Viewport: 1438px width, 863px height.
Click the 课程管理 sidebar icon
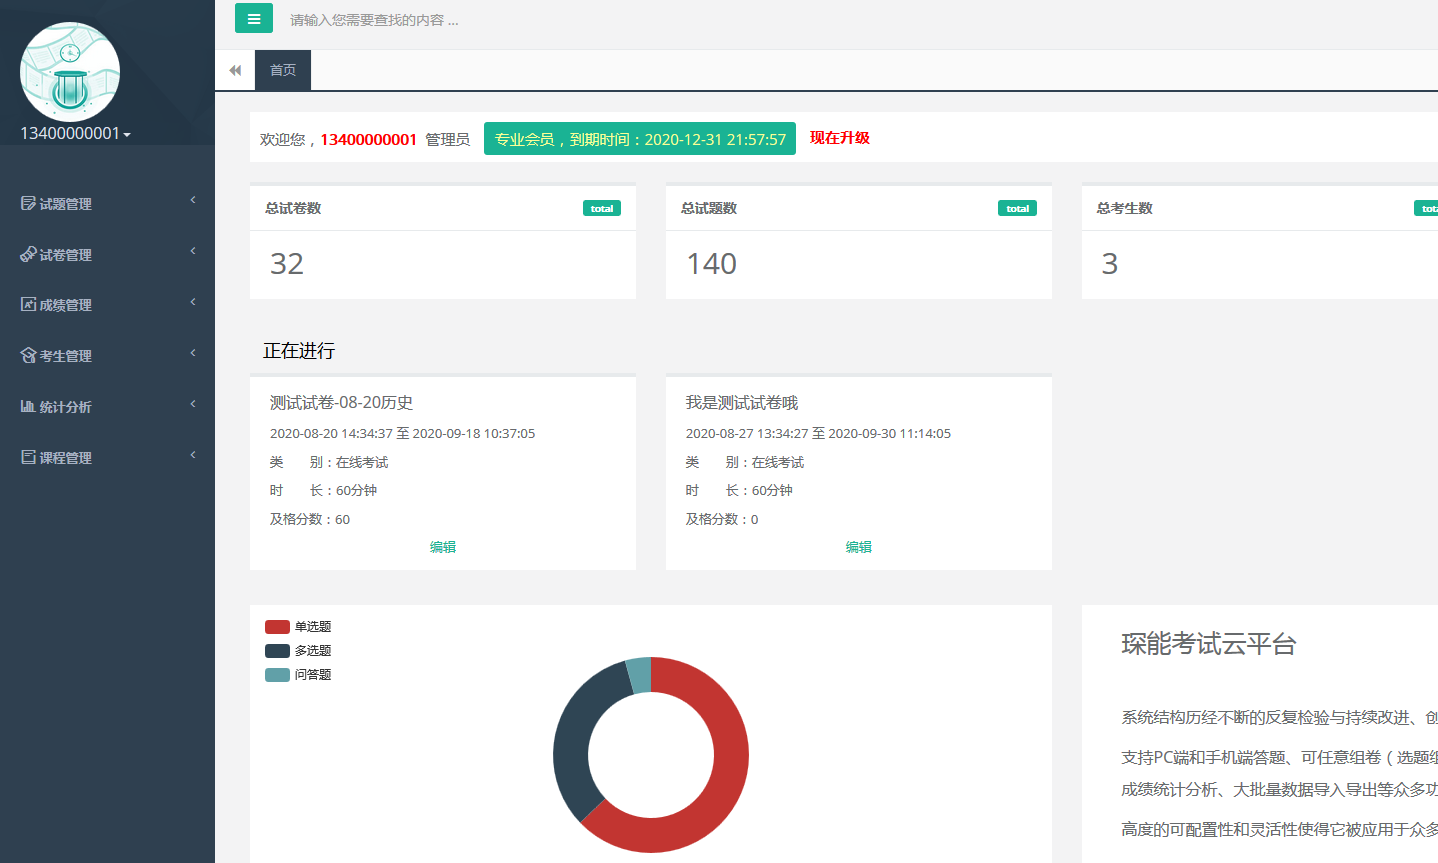click(x=28, y=457)
